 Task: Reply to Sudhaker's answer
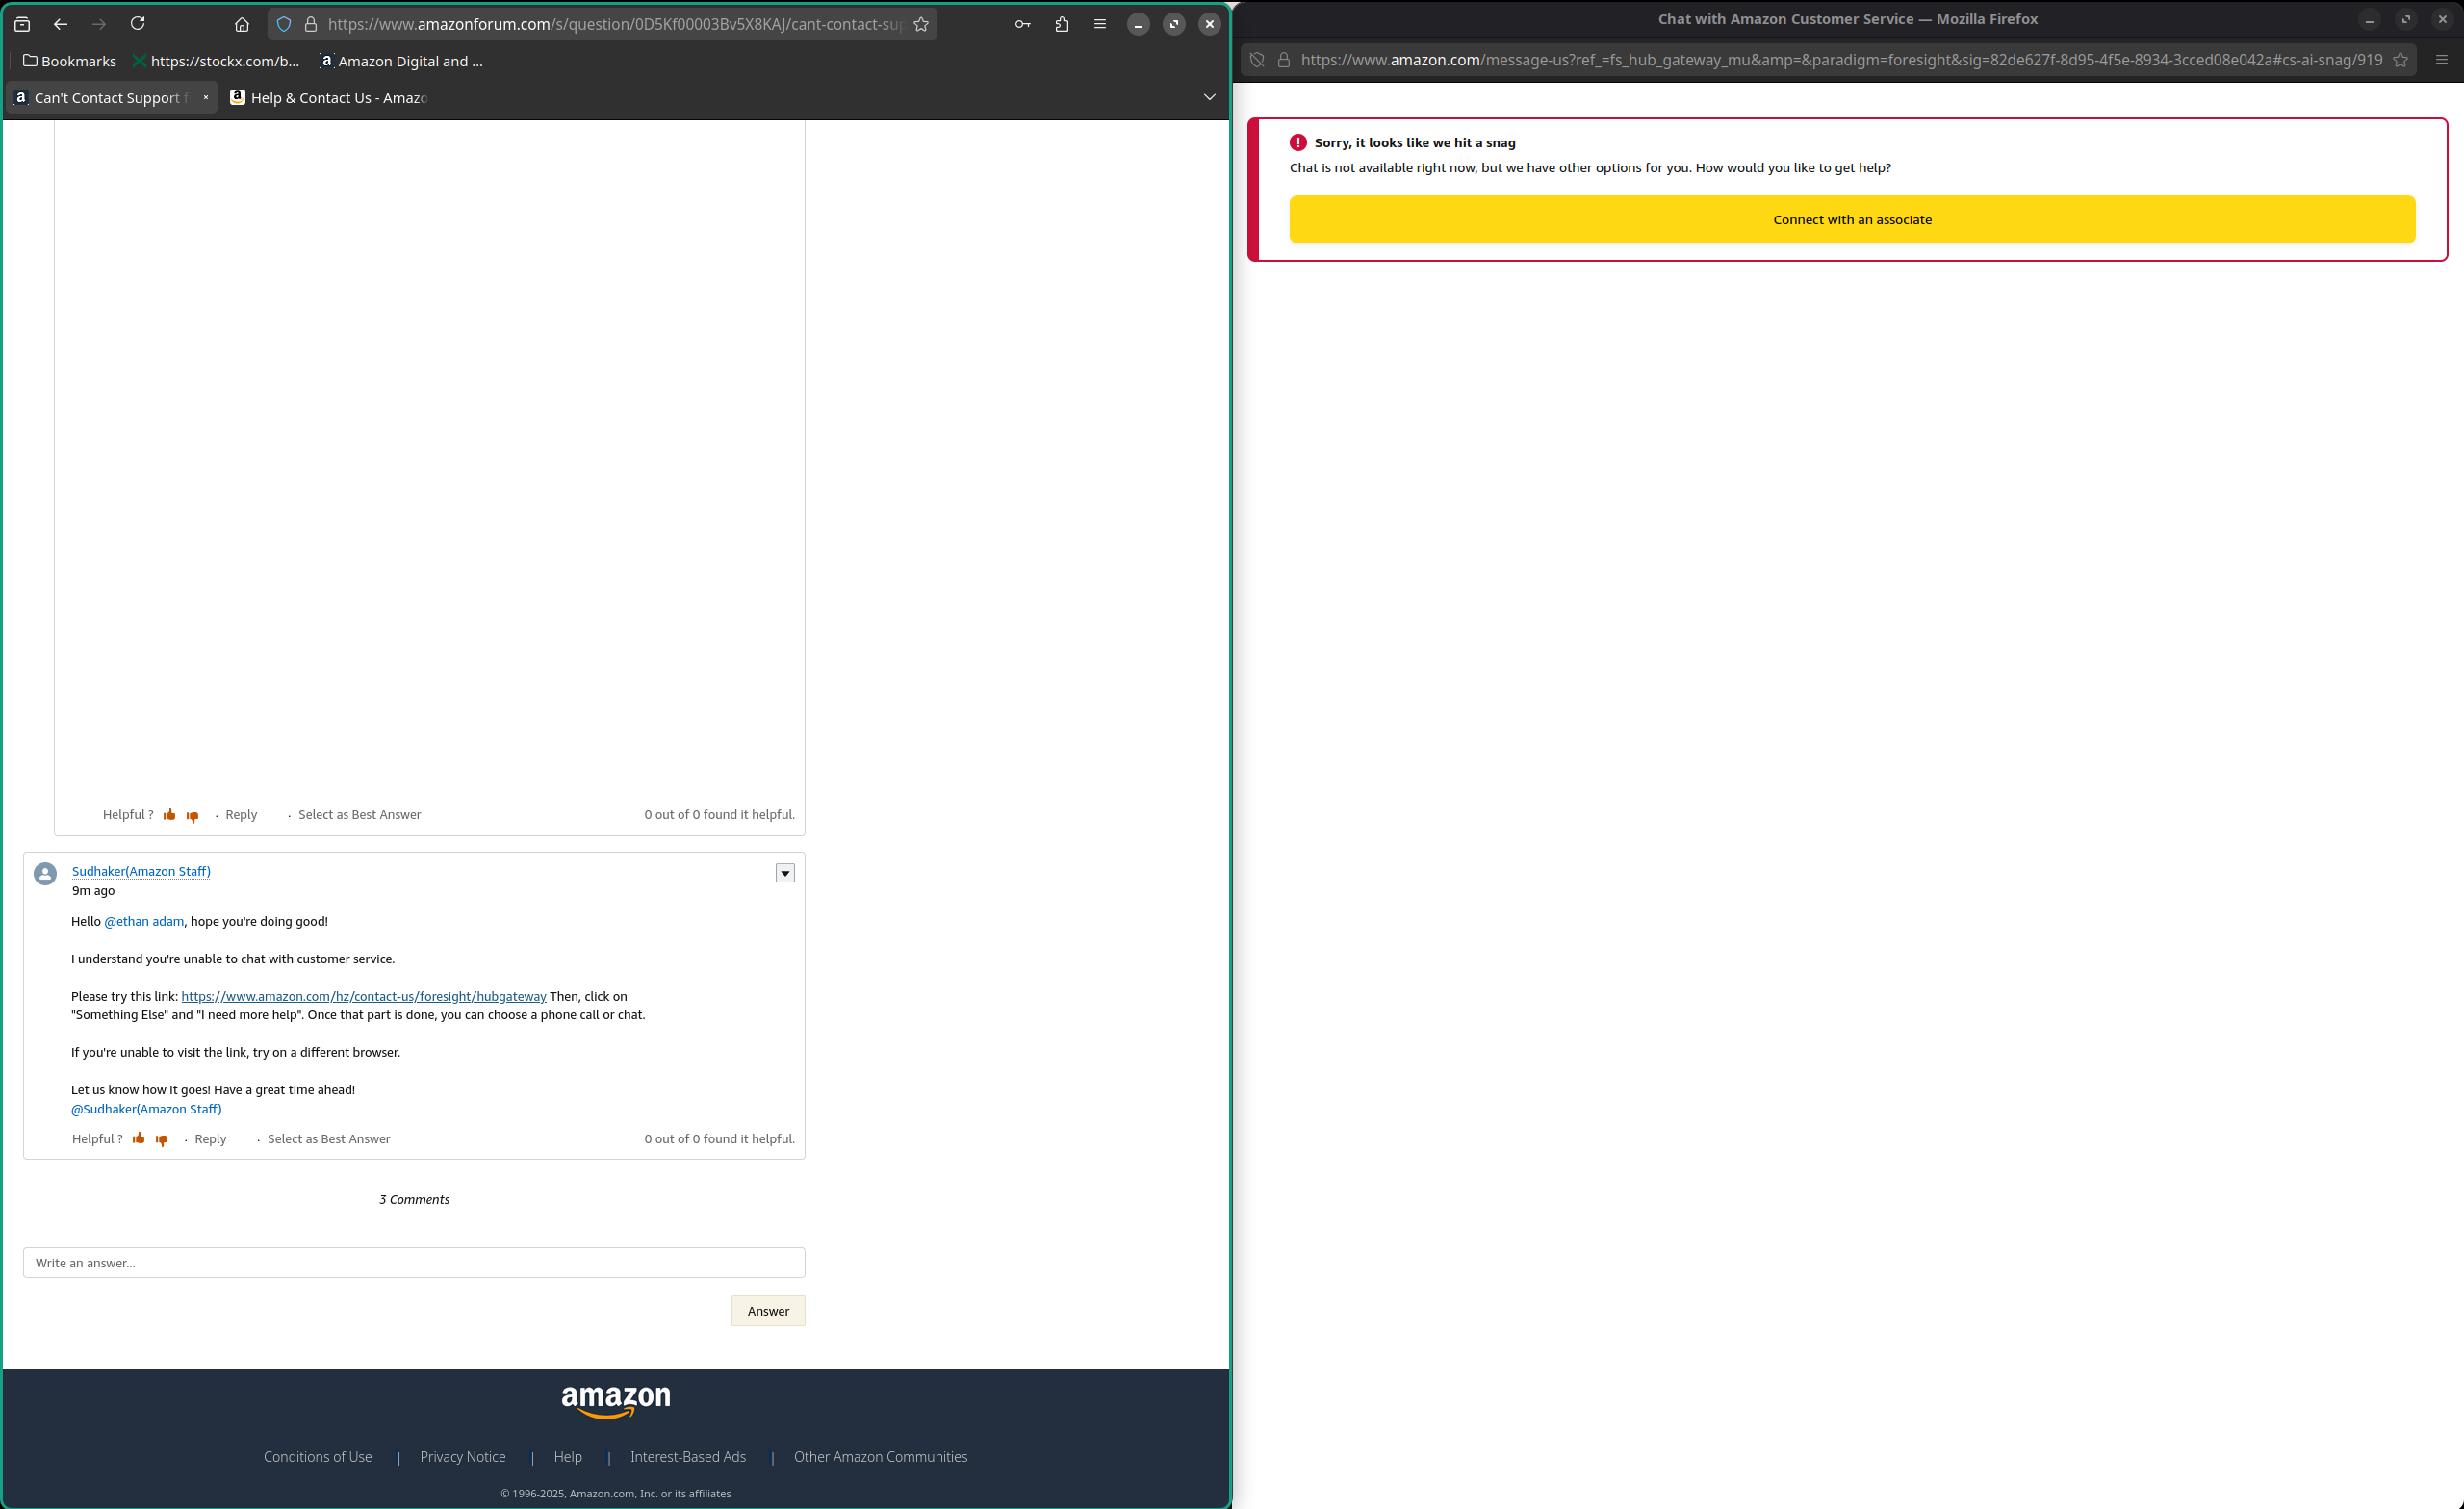pos(210,1138)
